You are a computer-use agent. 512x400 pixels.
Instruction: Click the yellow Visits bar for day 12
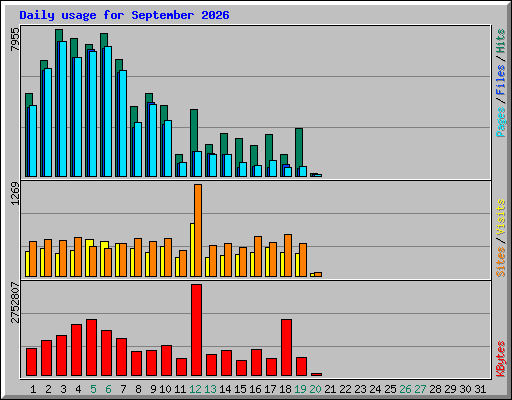click(x=192, y=250)
